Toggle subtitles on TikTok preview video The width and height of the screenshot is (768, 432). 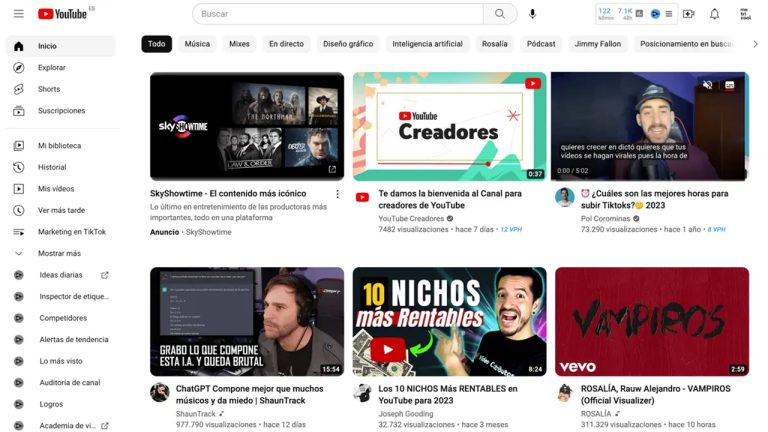click(x=730, y=85)
